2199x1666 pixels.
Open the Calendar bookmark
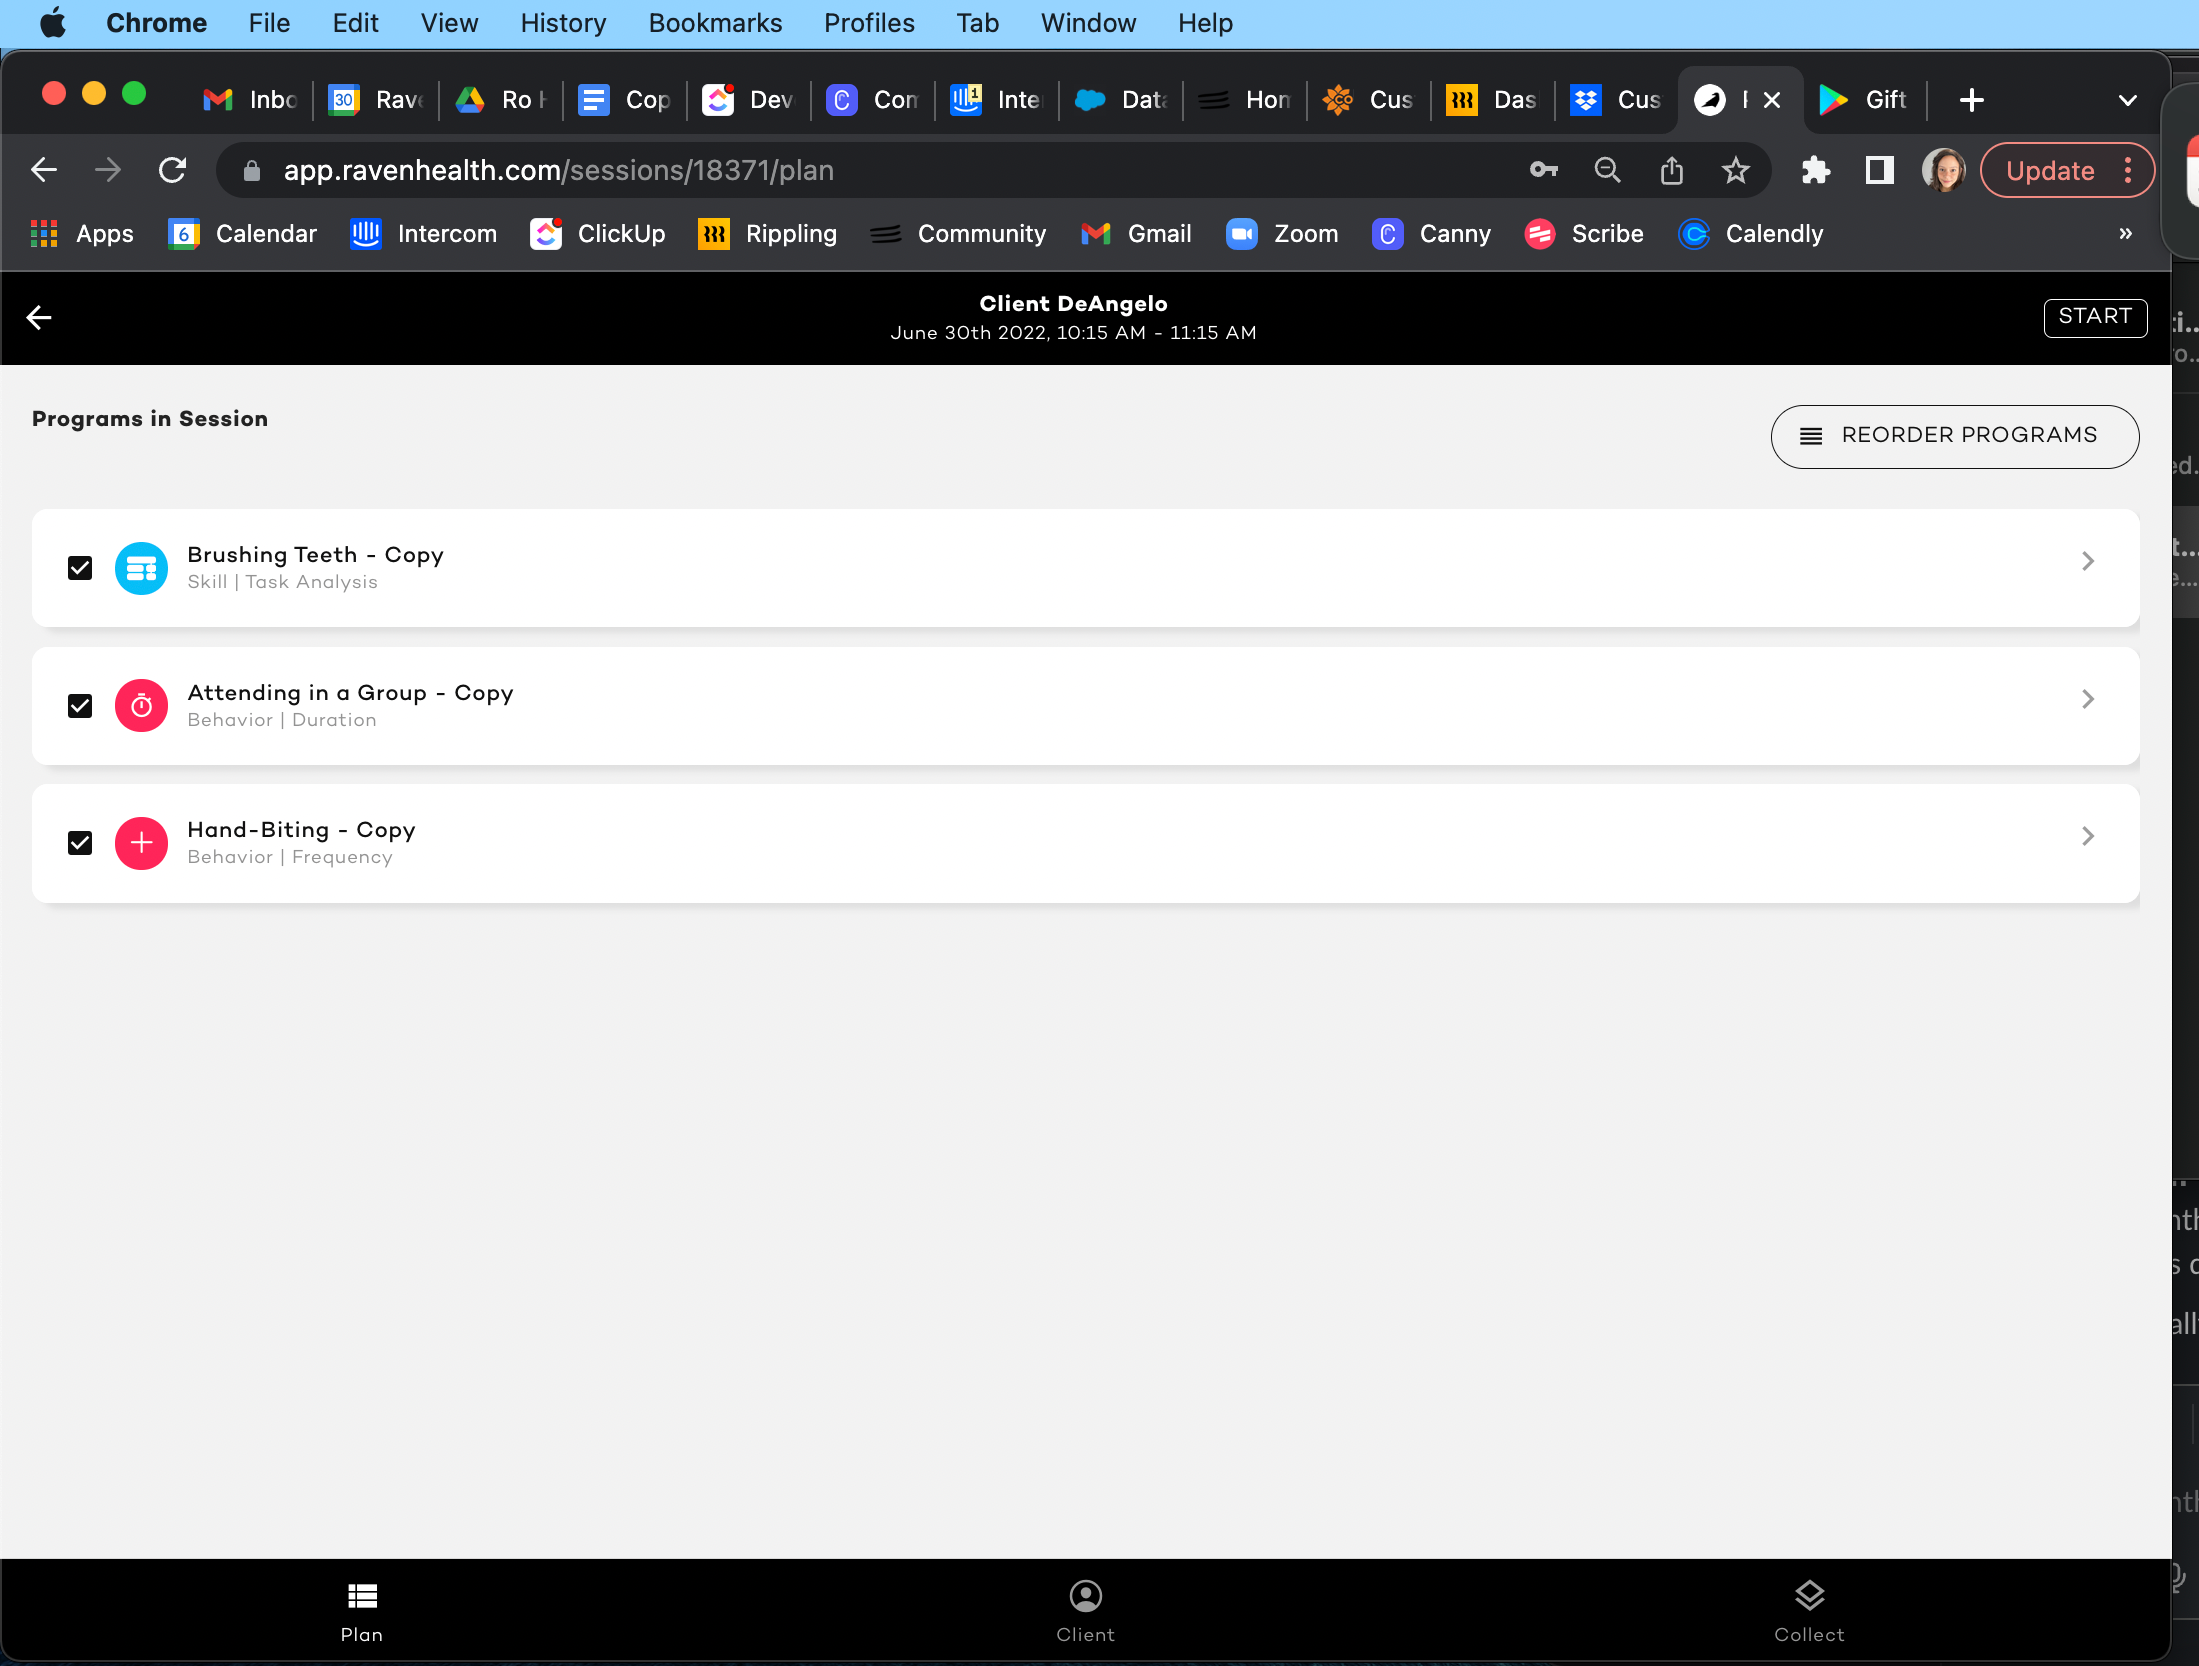[242, 234]
